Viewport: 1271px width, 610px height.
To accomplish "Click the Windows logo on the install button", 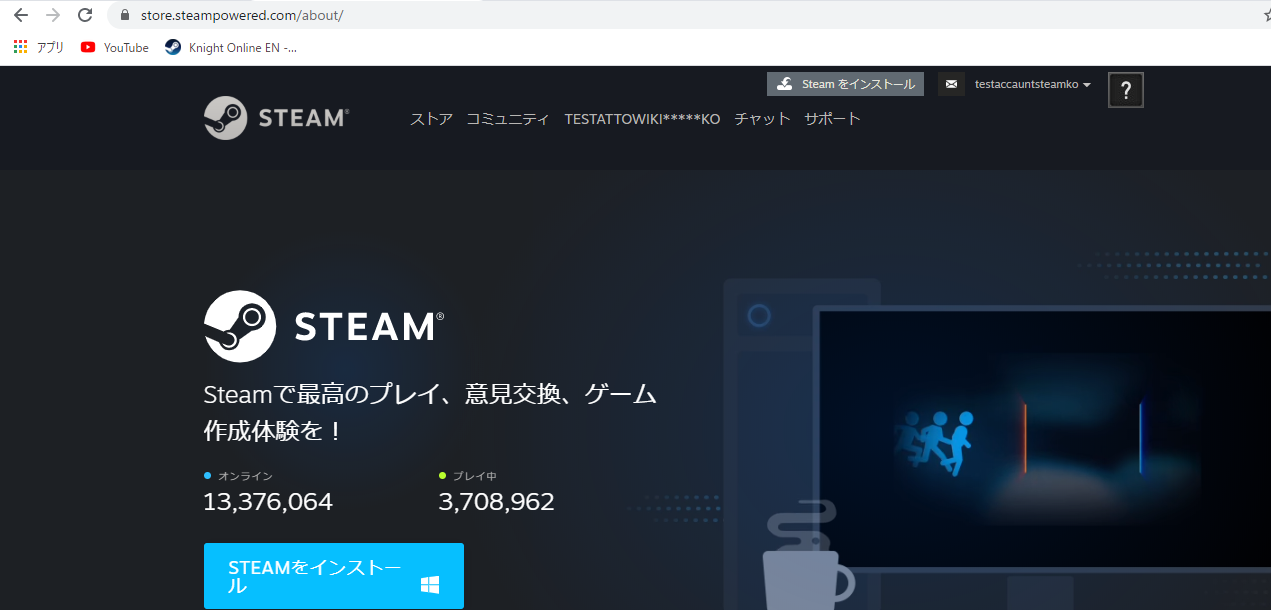I will click(x=430, y=585).
